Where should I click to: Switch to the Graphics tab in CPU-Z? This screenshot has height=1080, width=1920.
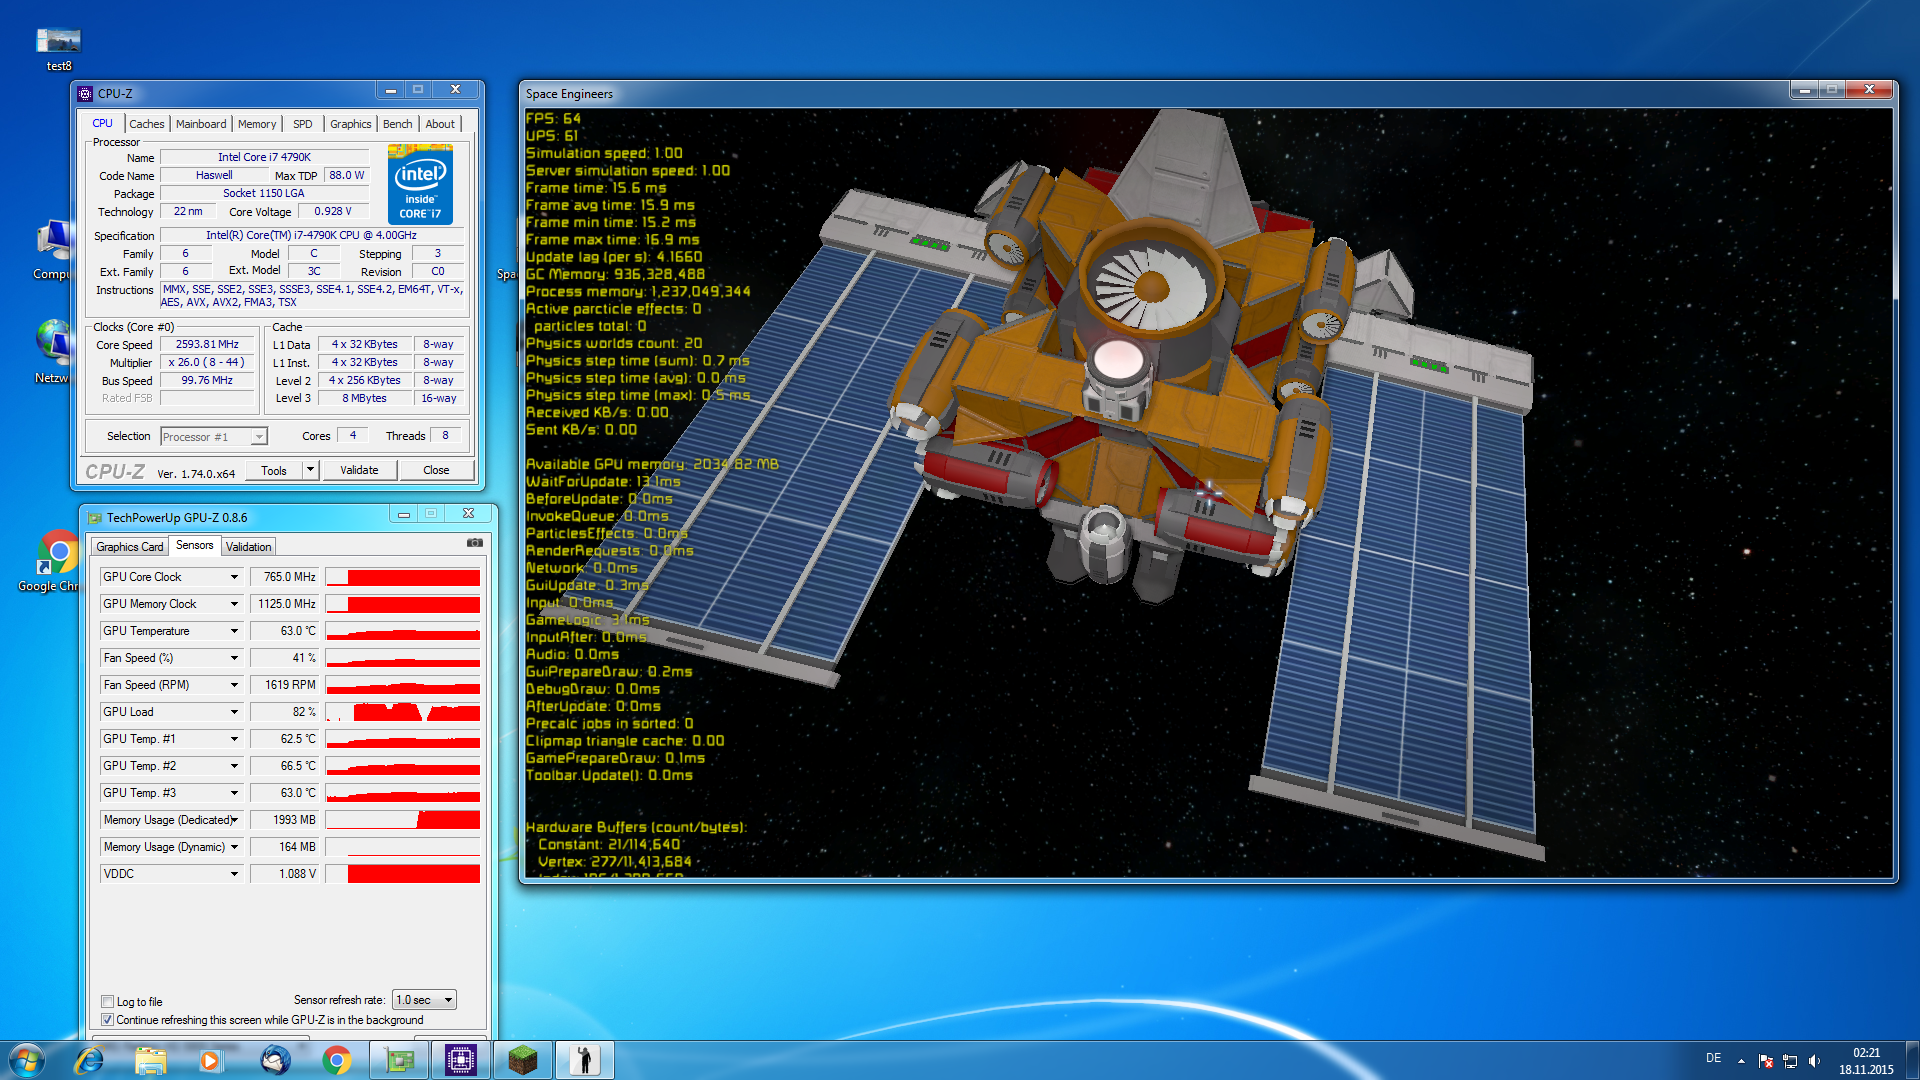(350, 124)
